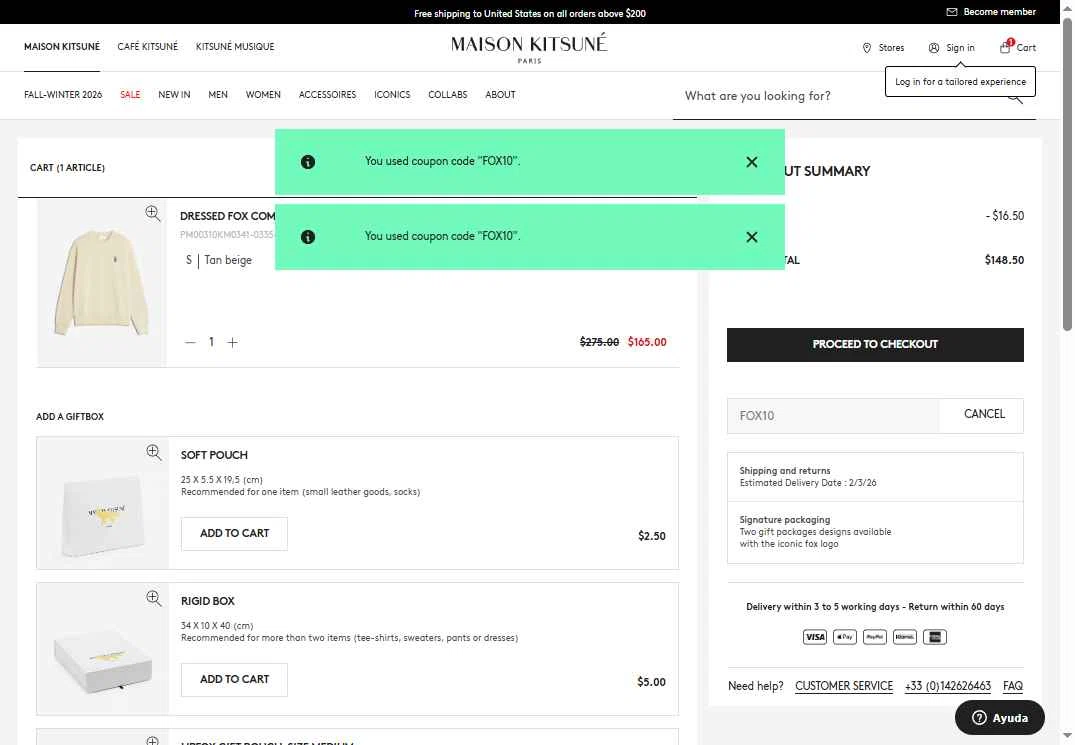The height and width of the screenshot is (745, 1075).
Task: Click the Signature packaging info block
Action: point(875,532)
